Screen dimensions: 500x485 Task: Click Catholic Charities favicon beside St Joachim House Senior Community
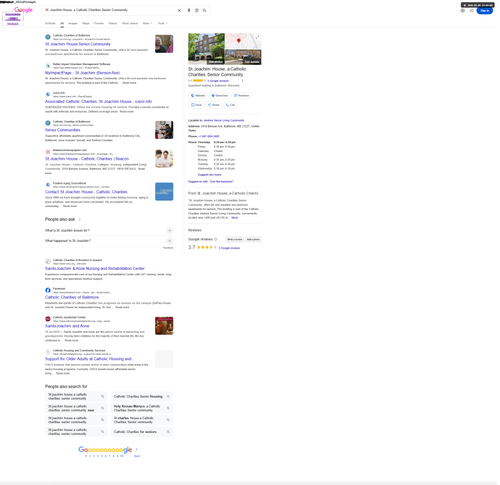pyautogui.click(x=48, y=37)
